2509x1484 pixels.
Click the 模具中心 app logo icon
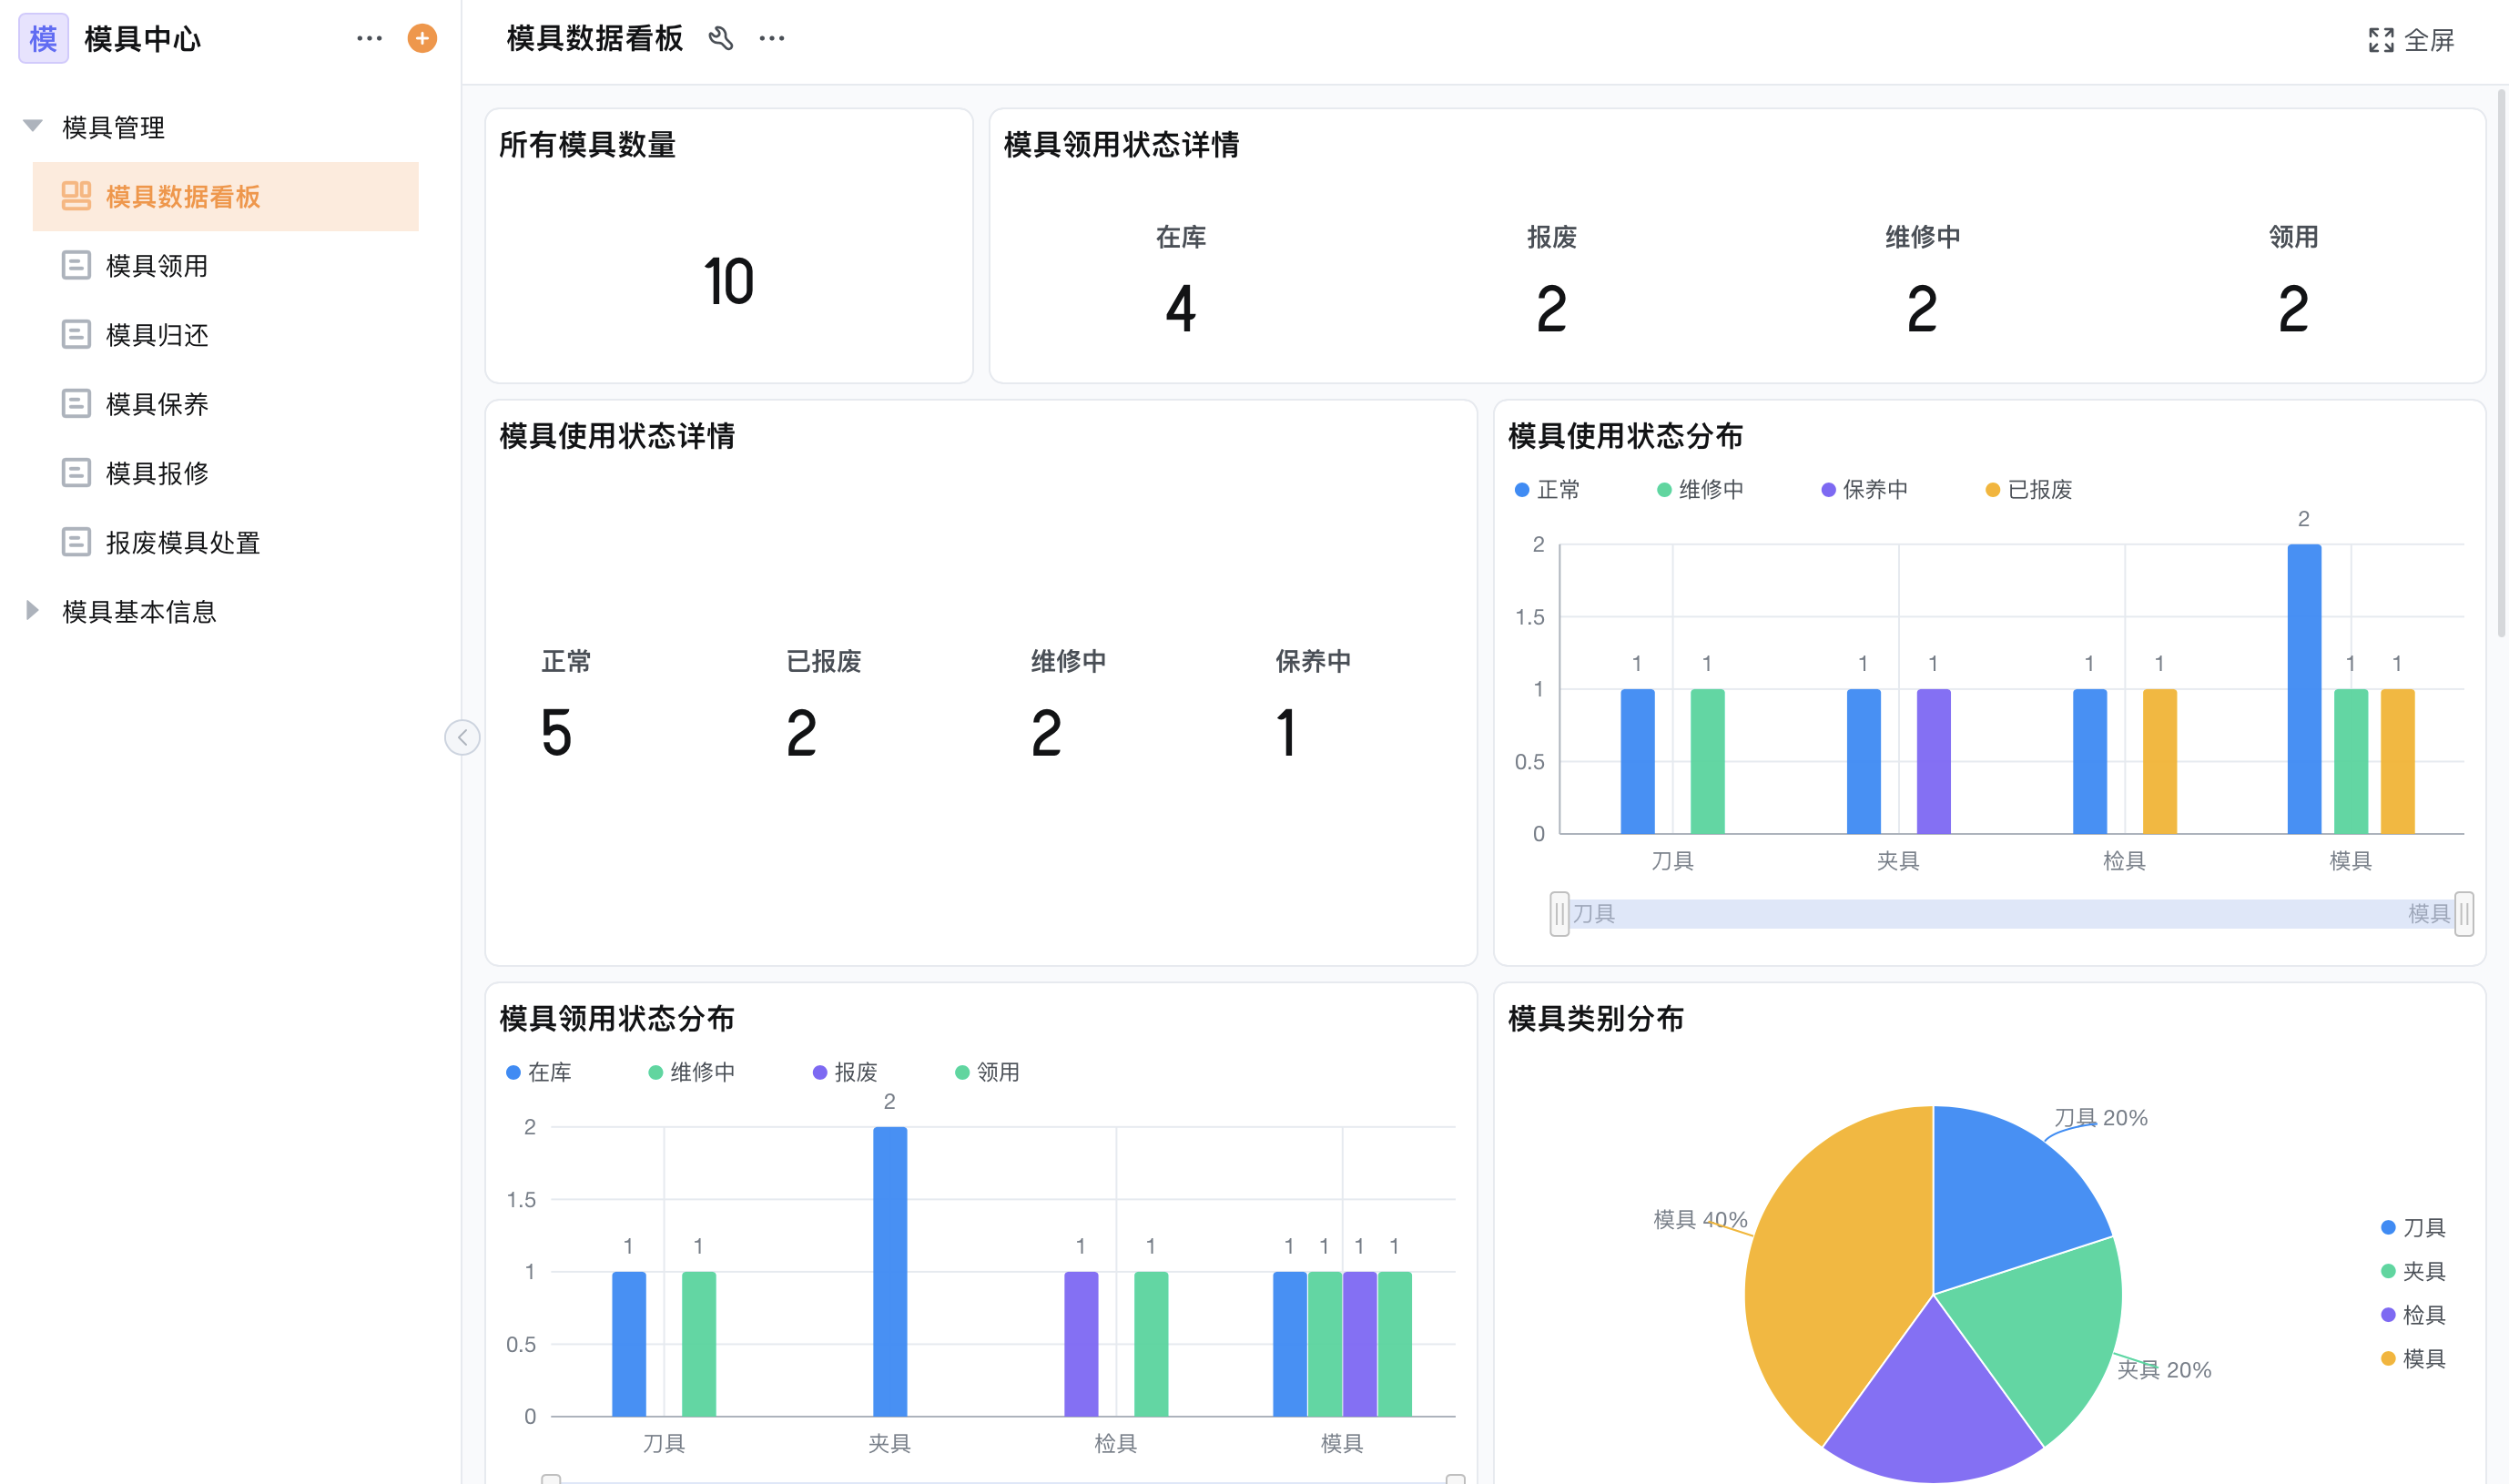coord(43,39)
